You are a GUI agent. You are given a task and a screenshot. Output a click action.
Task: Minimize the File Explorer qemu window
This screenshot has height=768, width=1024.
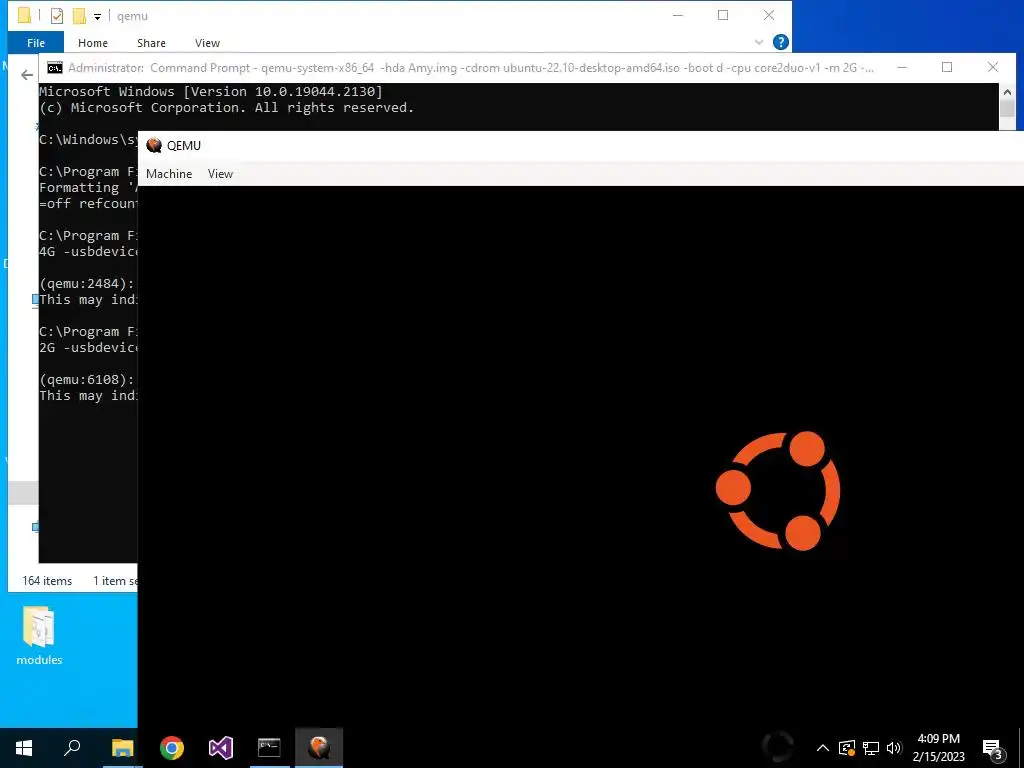(x=678, y=15)
